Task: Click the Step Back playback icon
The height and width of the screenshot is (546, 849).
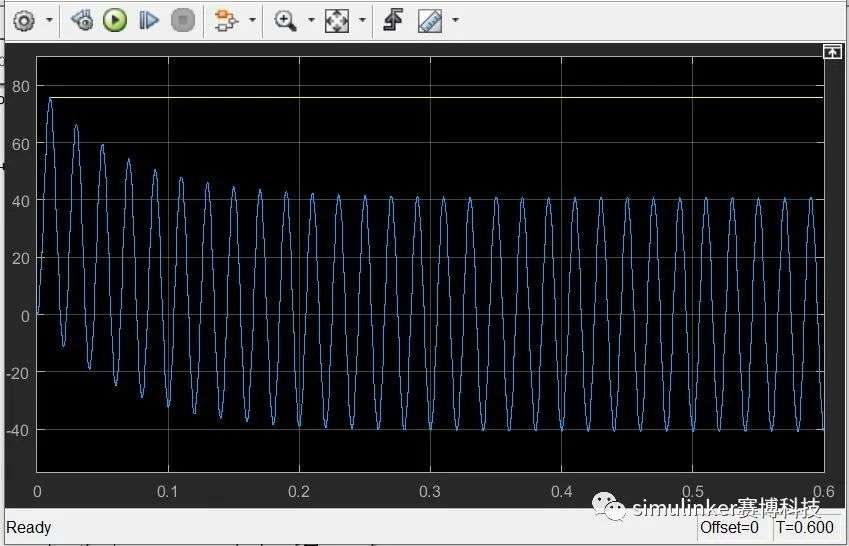Action: tap(82, 21)
